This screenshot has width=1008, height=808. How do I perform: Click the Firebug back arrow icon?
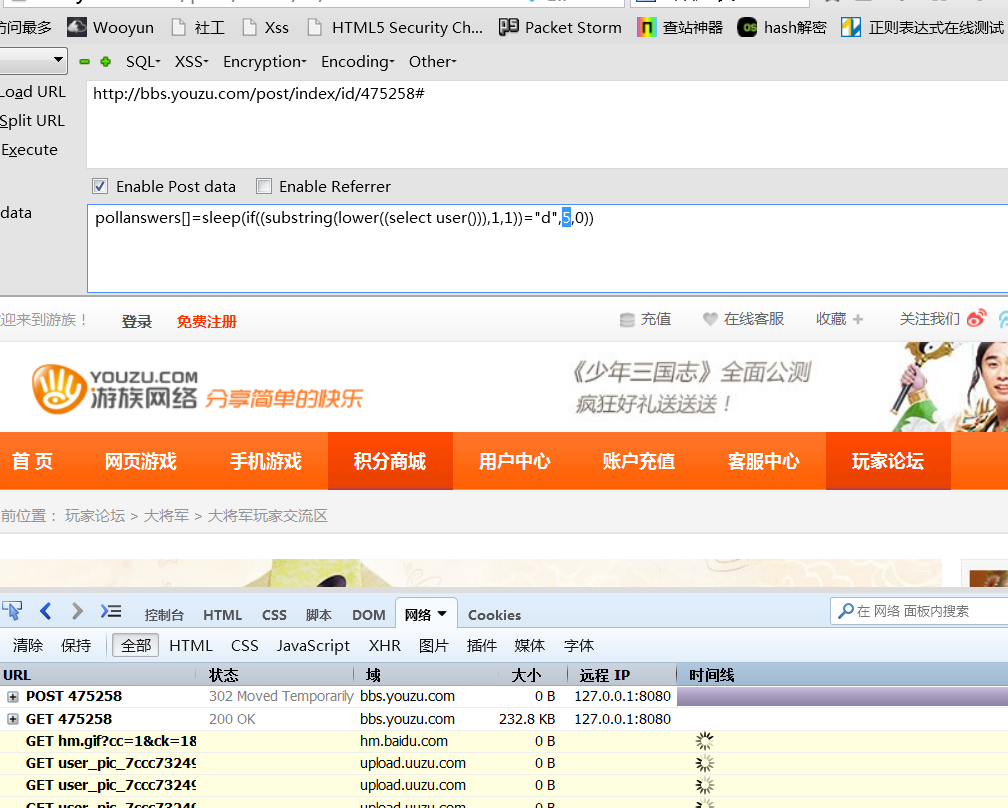pyautogui.click(x=45, y=611)
